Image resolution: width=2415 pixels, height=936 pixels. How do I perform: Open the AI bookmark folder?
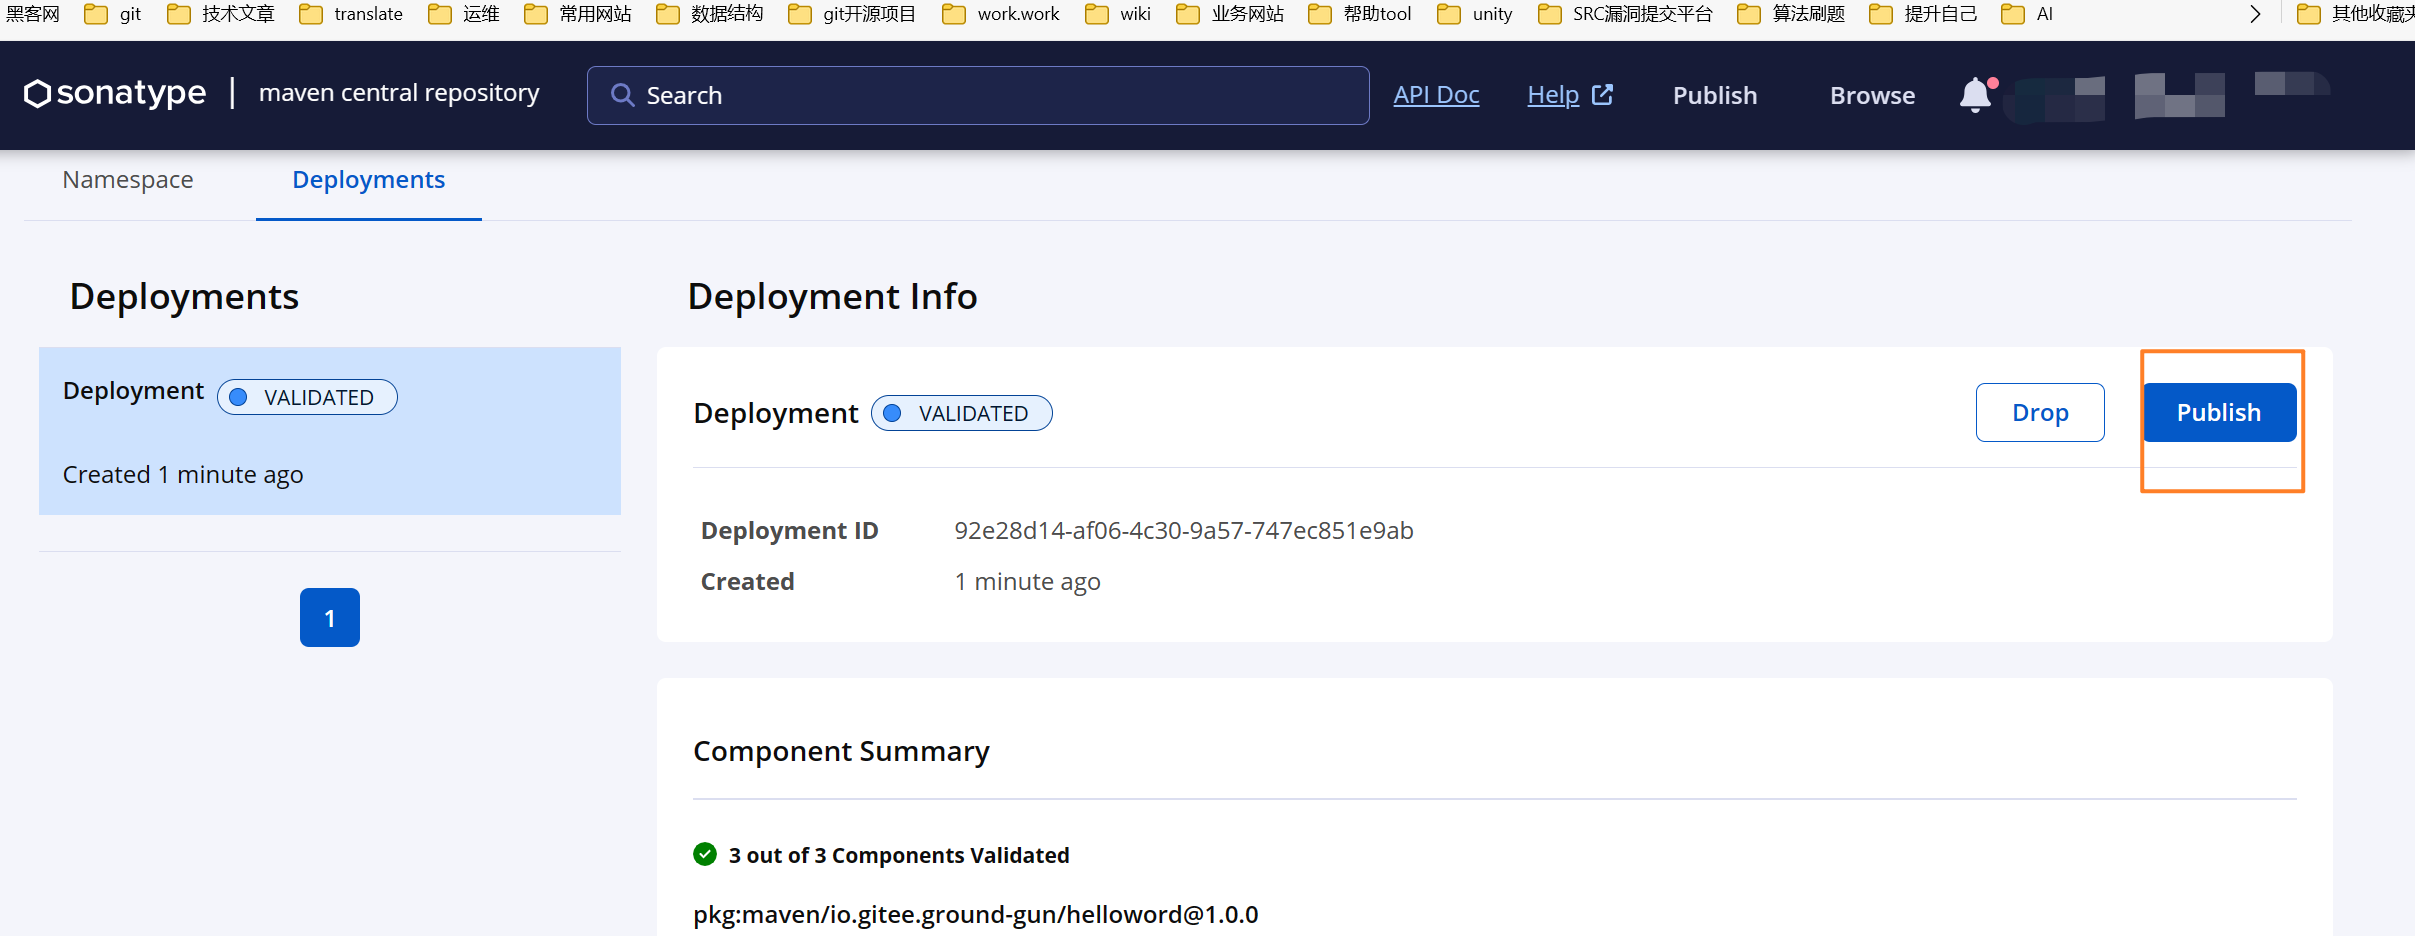click(2028, 14)
